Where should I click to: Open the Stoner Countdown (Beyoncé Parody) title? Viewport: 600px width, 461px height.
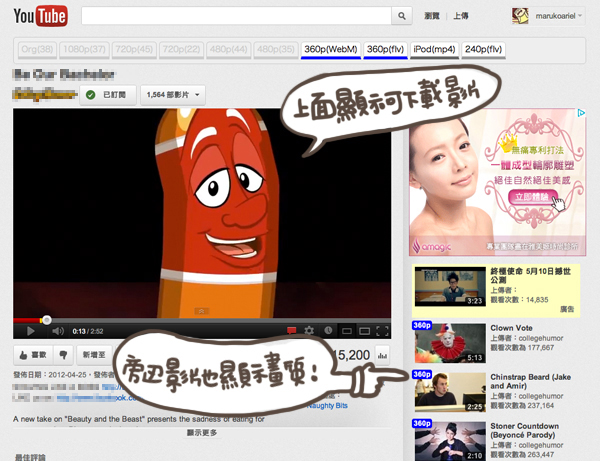point(525,430)
